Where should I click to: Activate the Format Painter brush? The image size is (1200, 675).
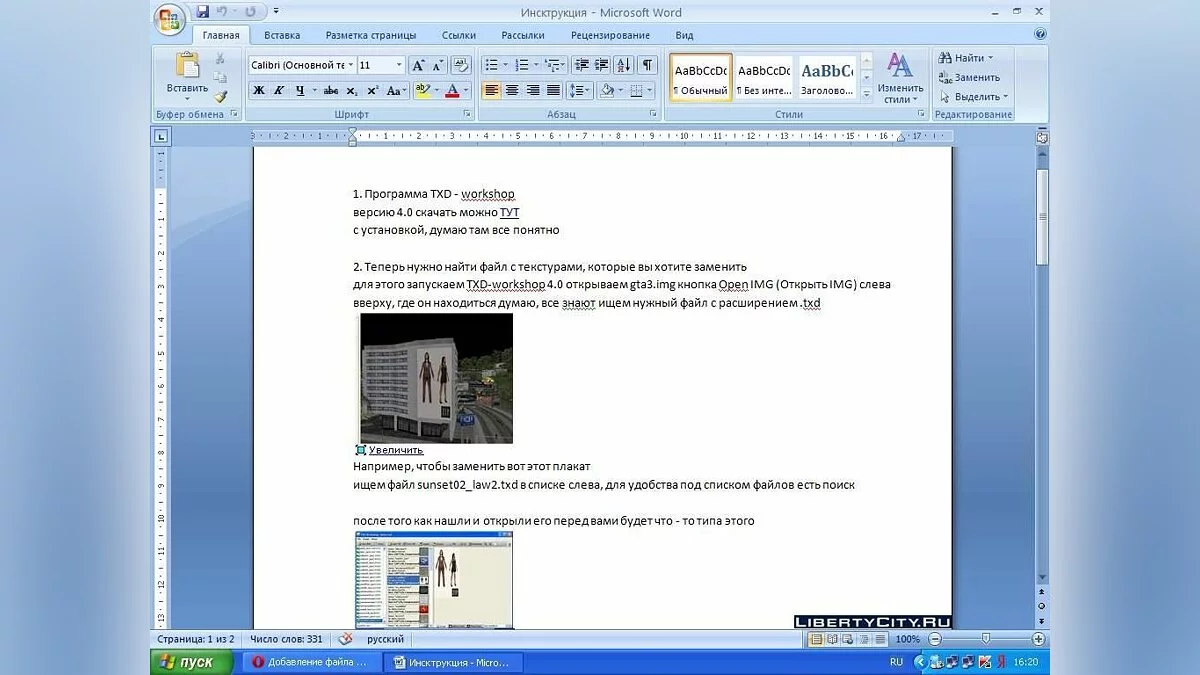[220, 96]
